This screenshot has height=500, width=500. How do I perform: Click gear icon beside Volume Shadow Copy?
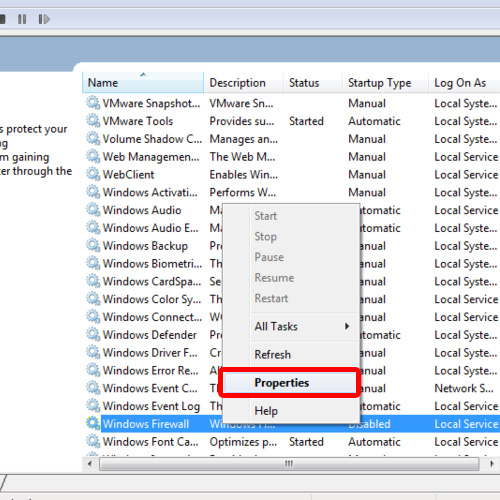[x=93, y=138]
